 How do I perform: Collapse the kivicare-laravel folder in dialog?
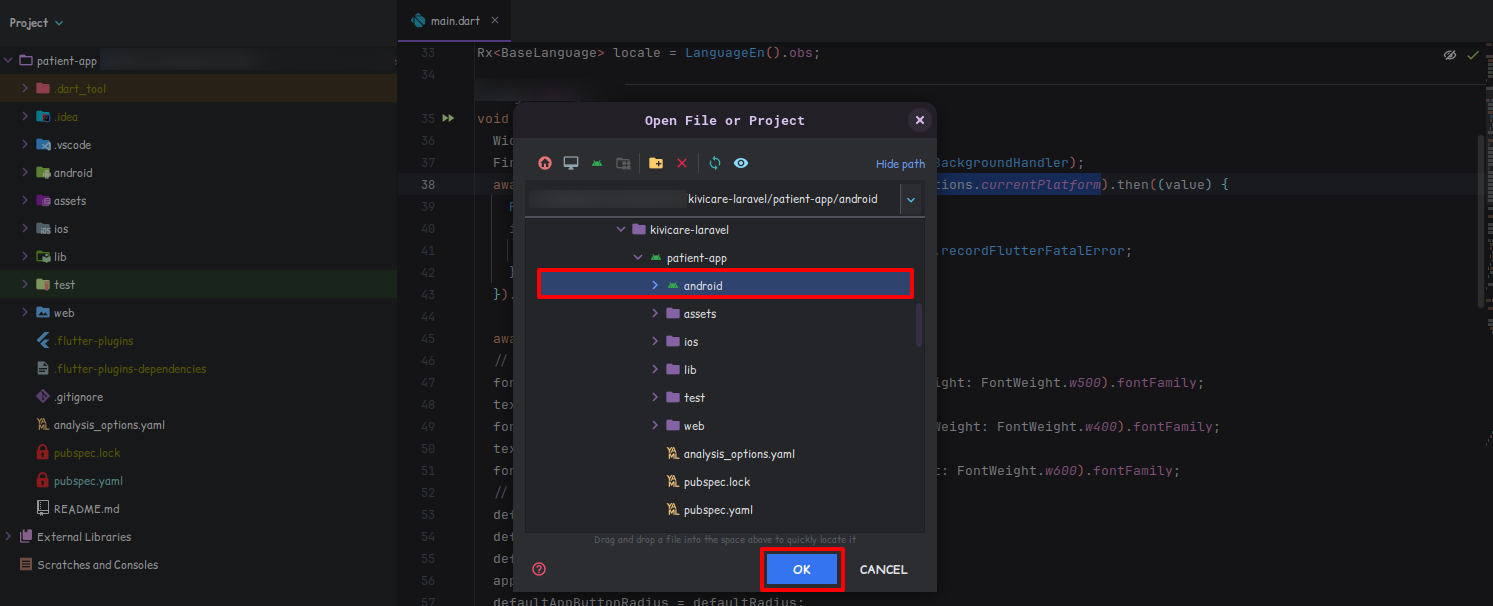point(621,230)
